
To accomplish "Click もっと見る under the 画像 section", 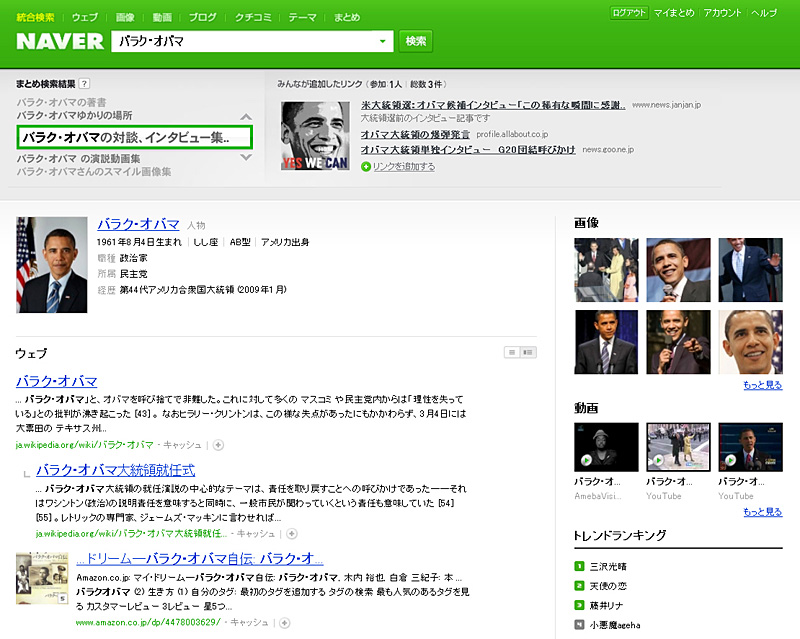I will point(763,385).
